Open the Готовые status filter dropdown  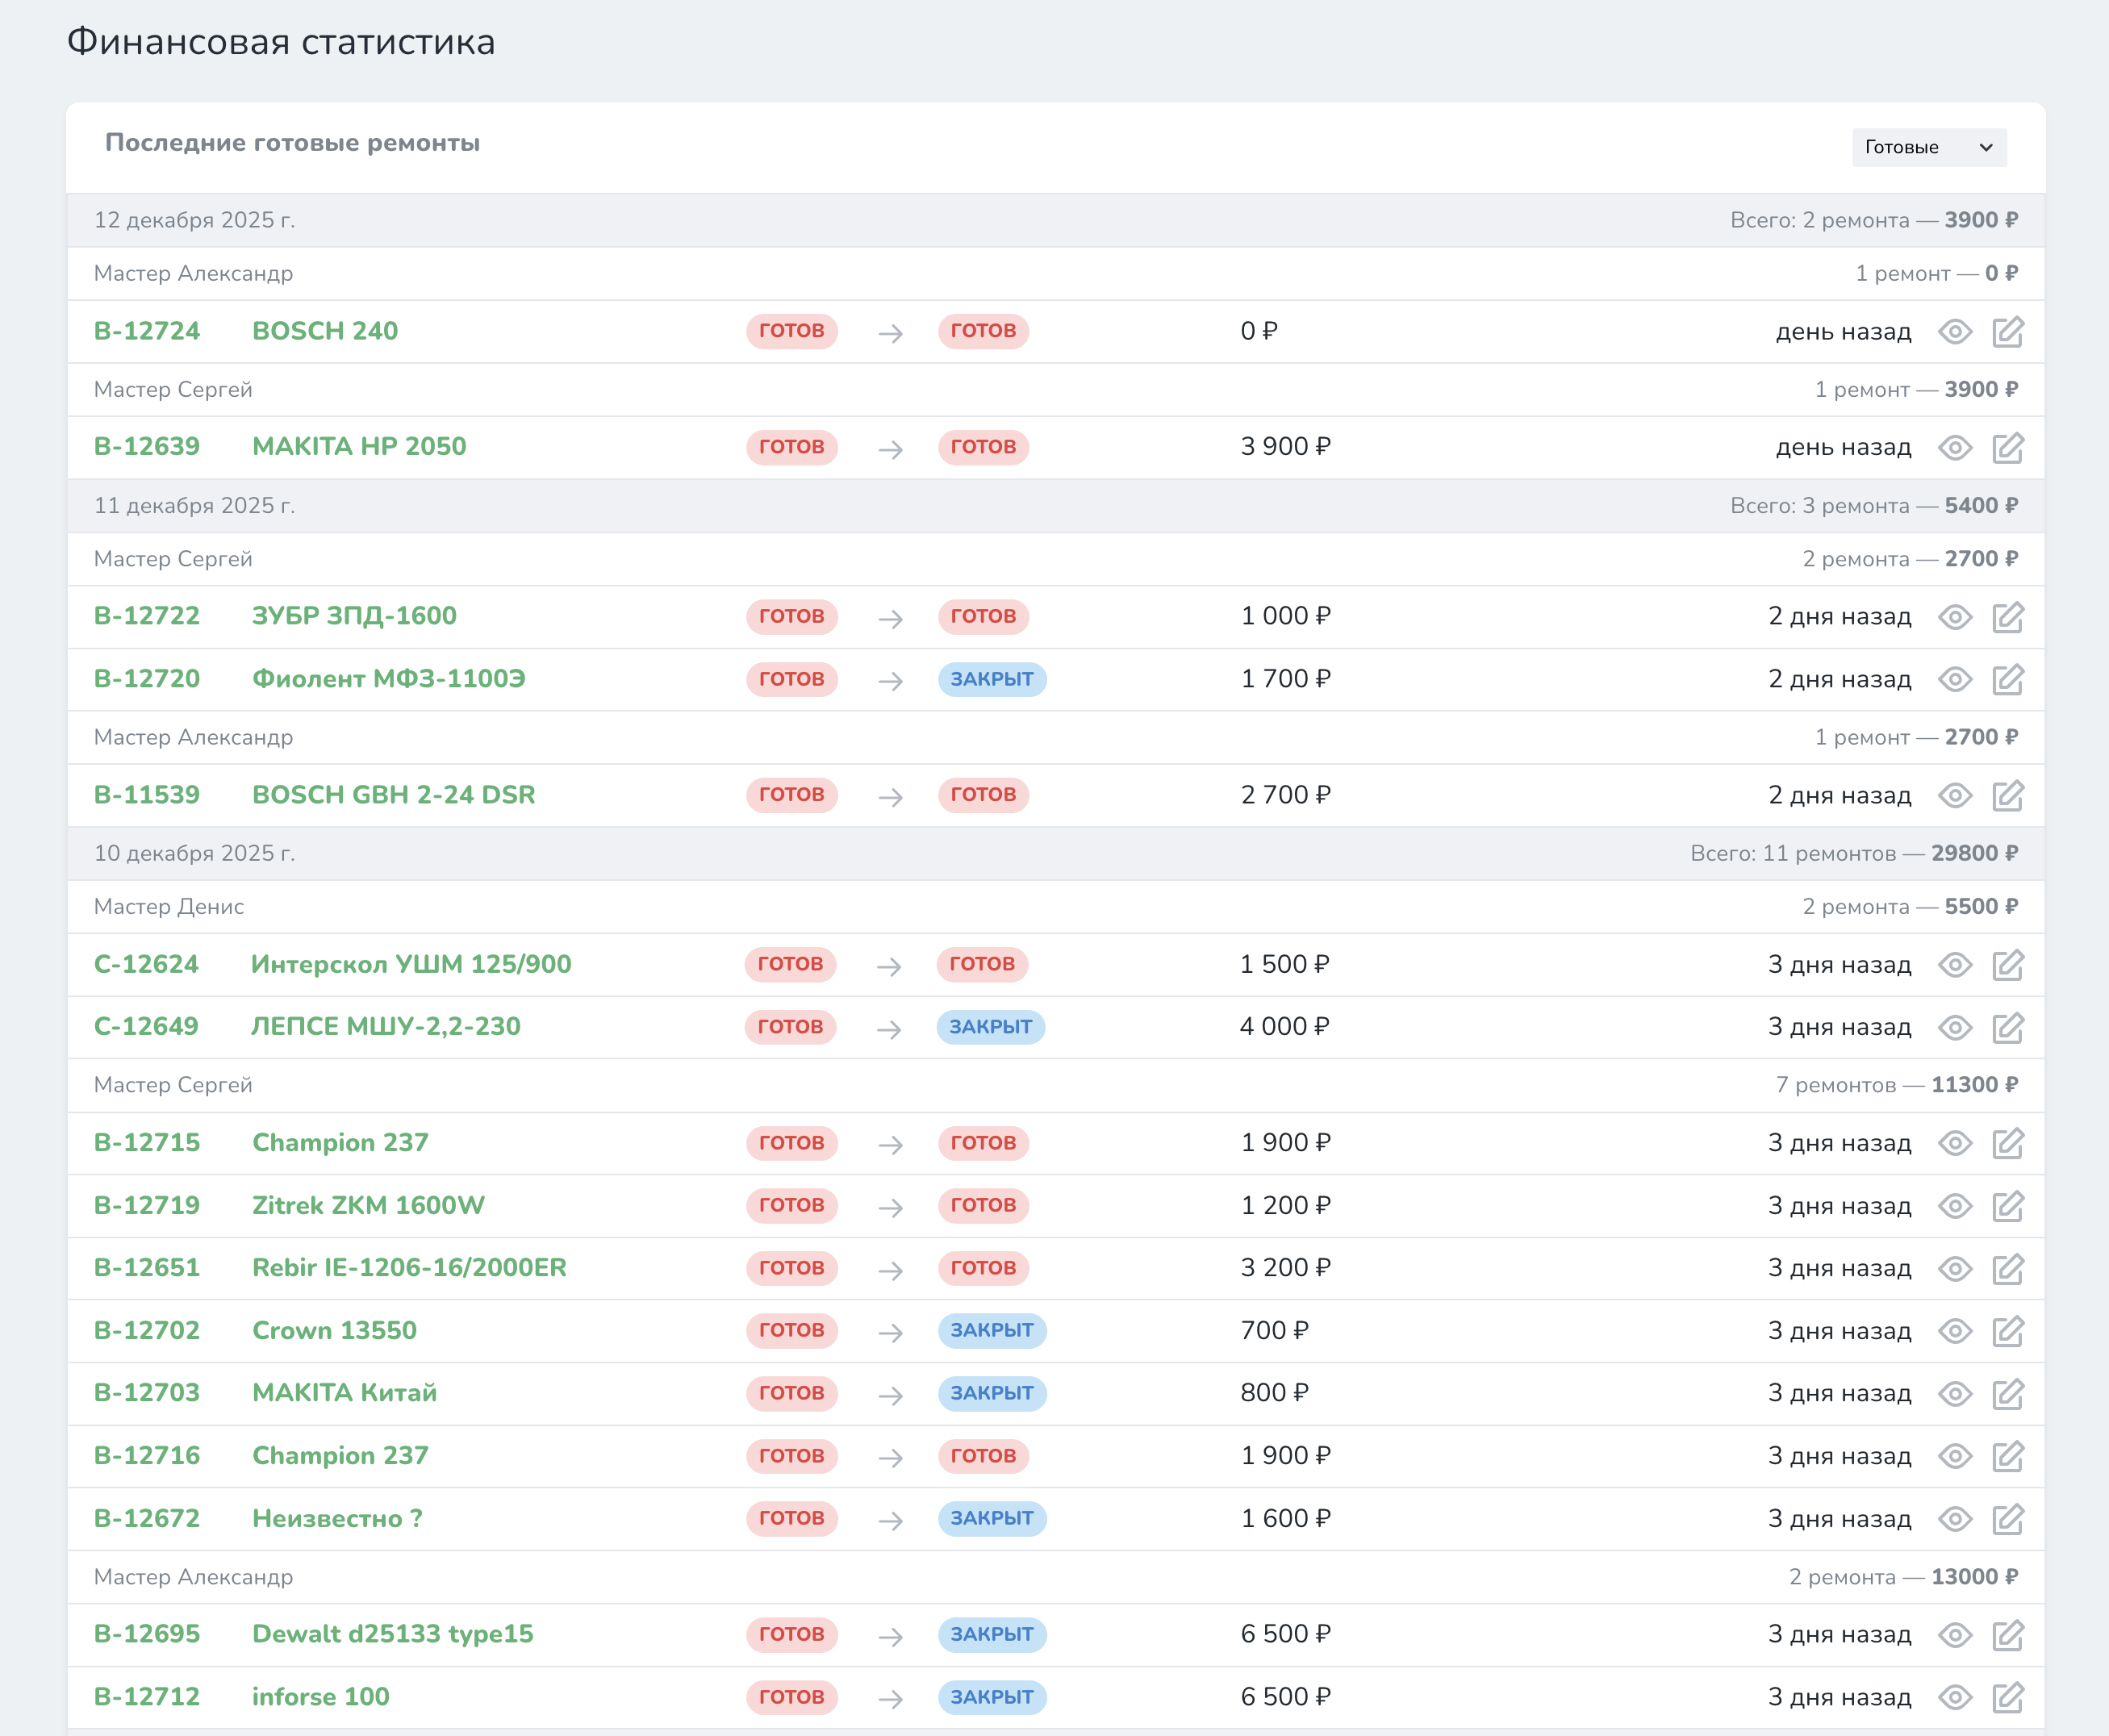coord(1928,147)
